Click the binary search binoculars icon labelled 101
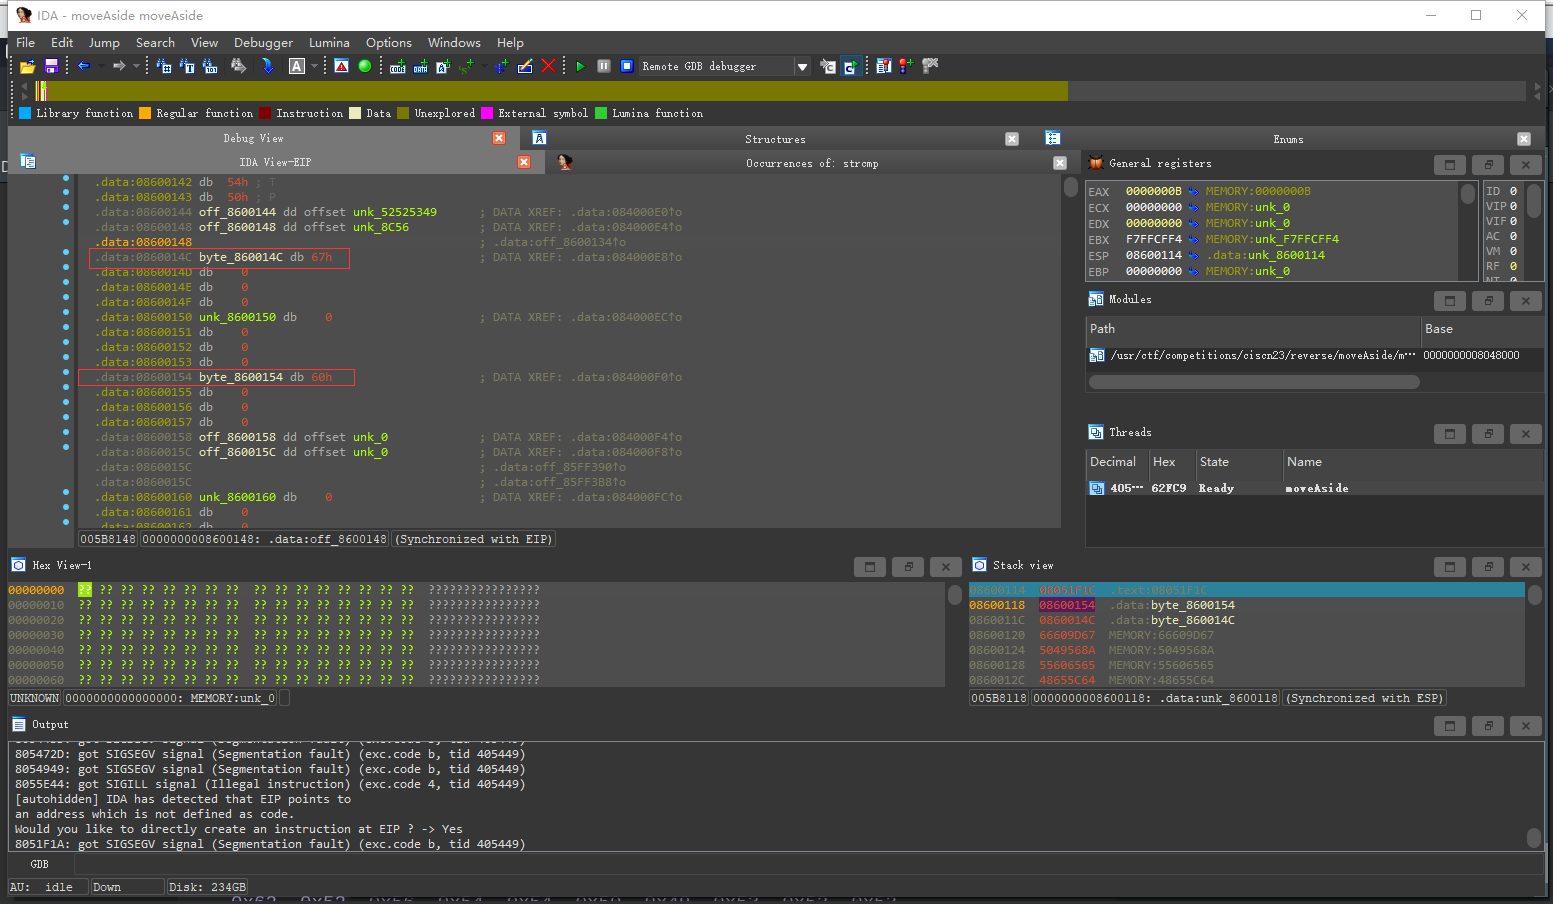 tap(210, 66)
